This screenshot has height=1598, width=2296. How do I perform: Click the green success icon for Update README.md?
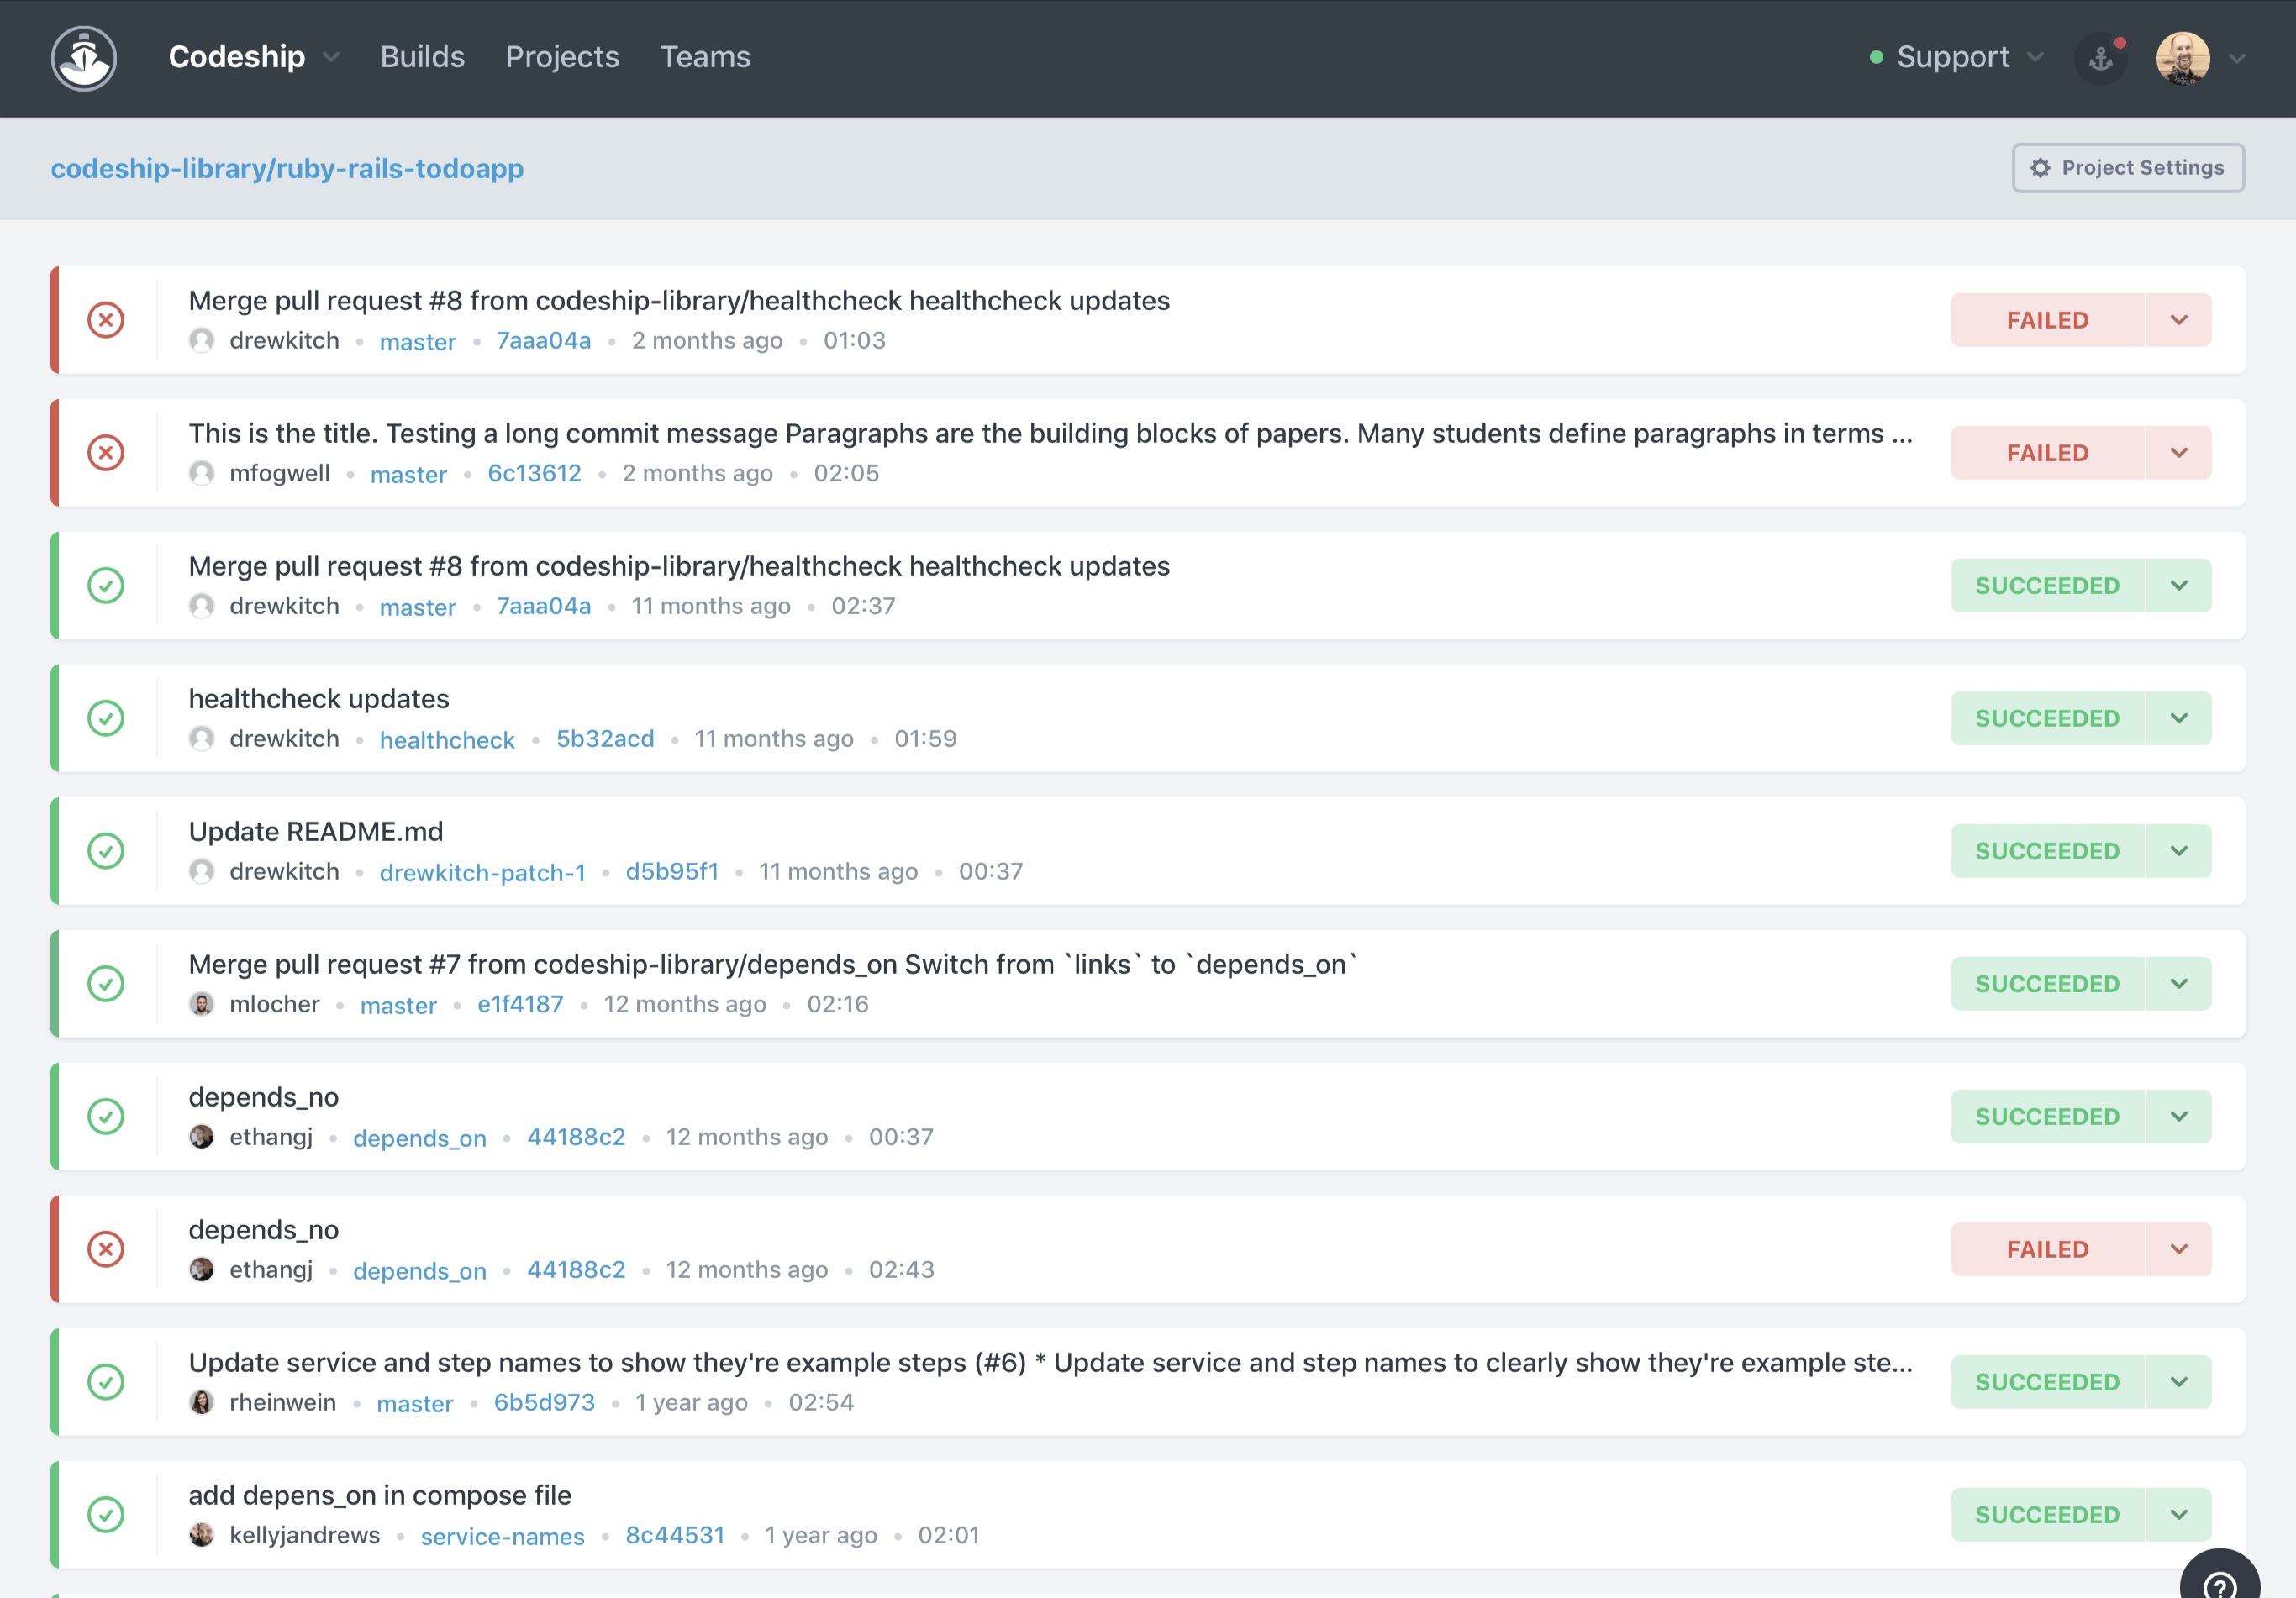point(106,851)
